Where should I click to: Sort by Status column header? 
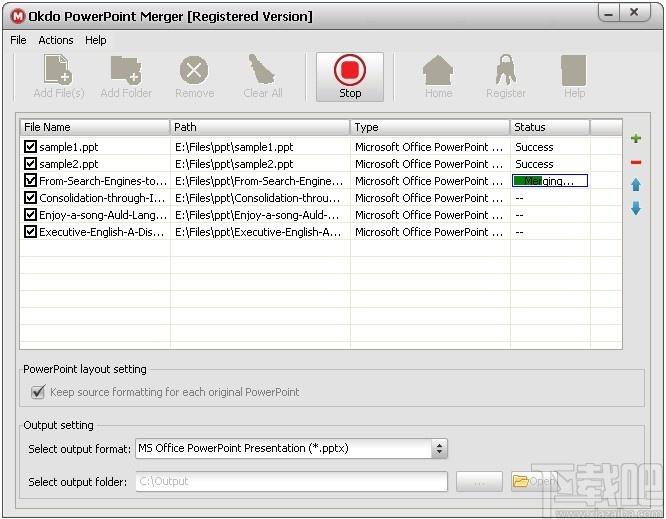coord(550,127)
